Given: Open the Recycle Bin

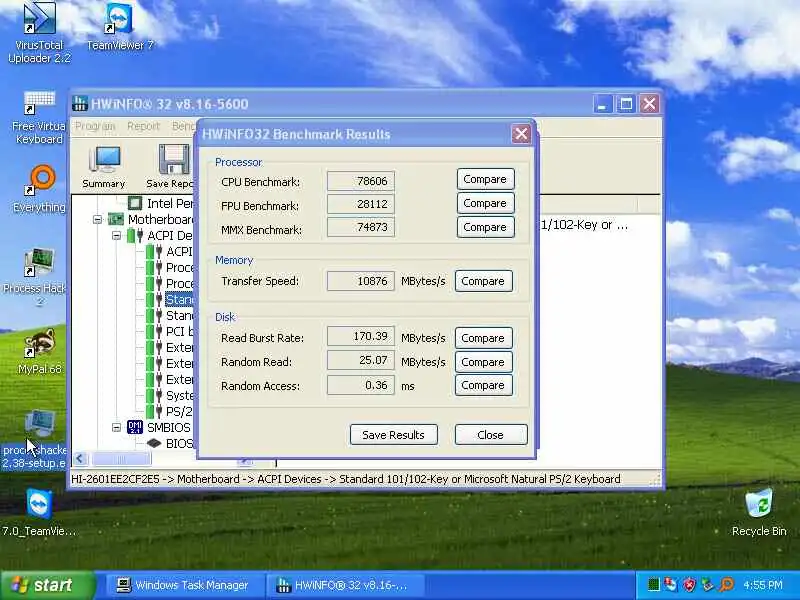Looking at the screenshot, I should pyautogui.click(x=759, y=513).
